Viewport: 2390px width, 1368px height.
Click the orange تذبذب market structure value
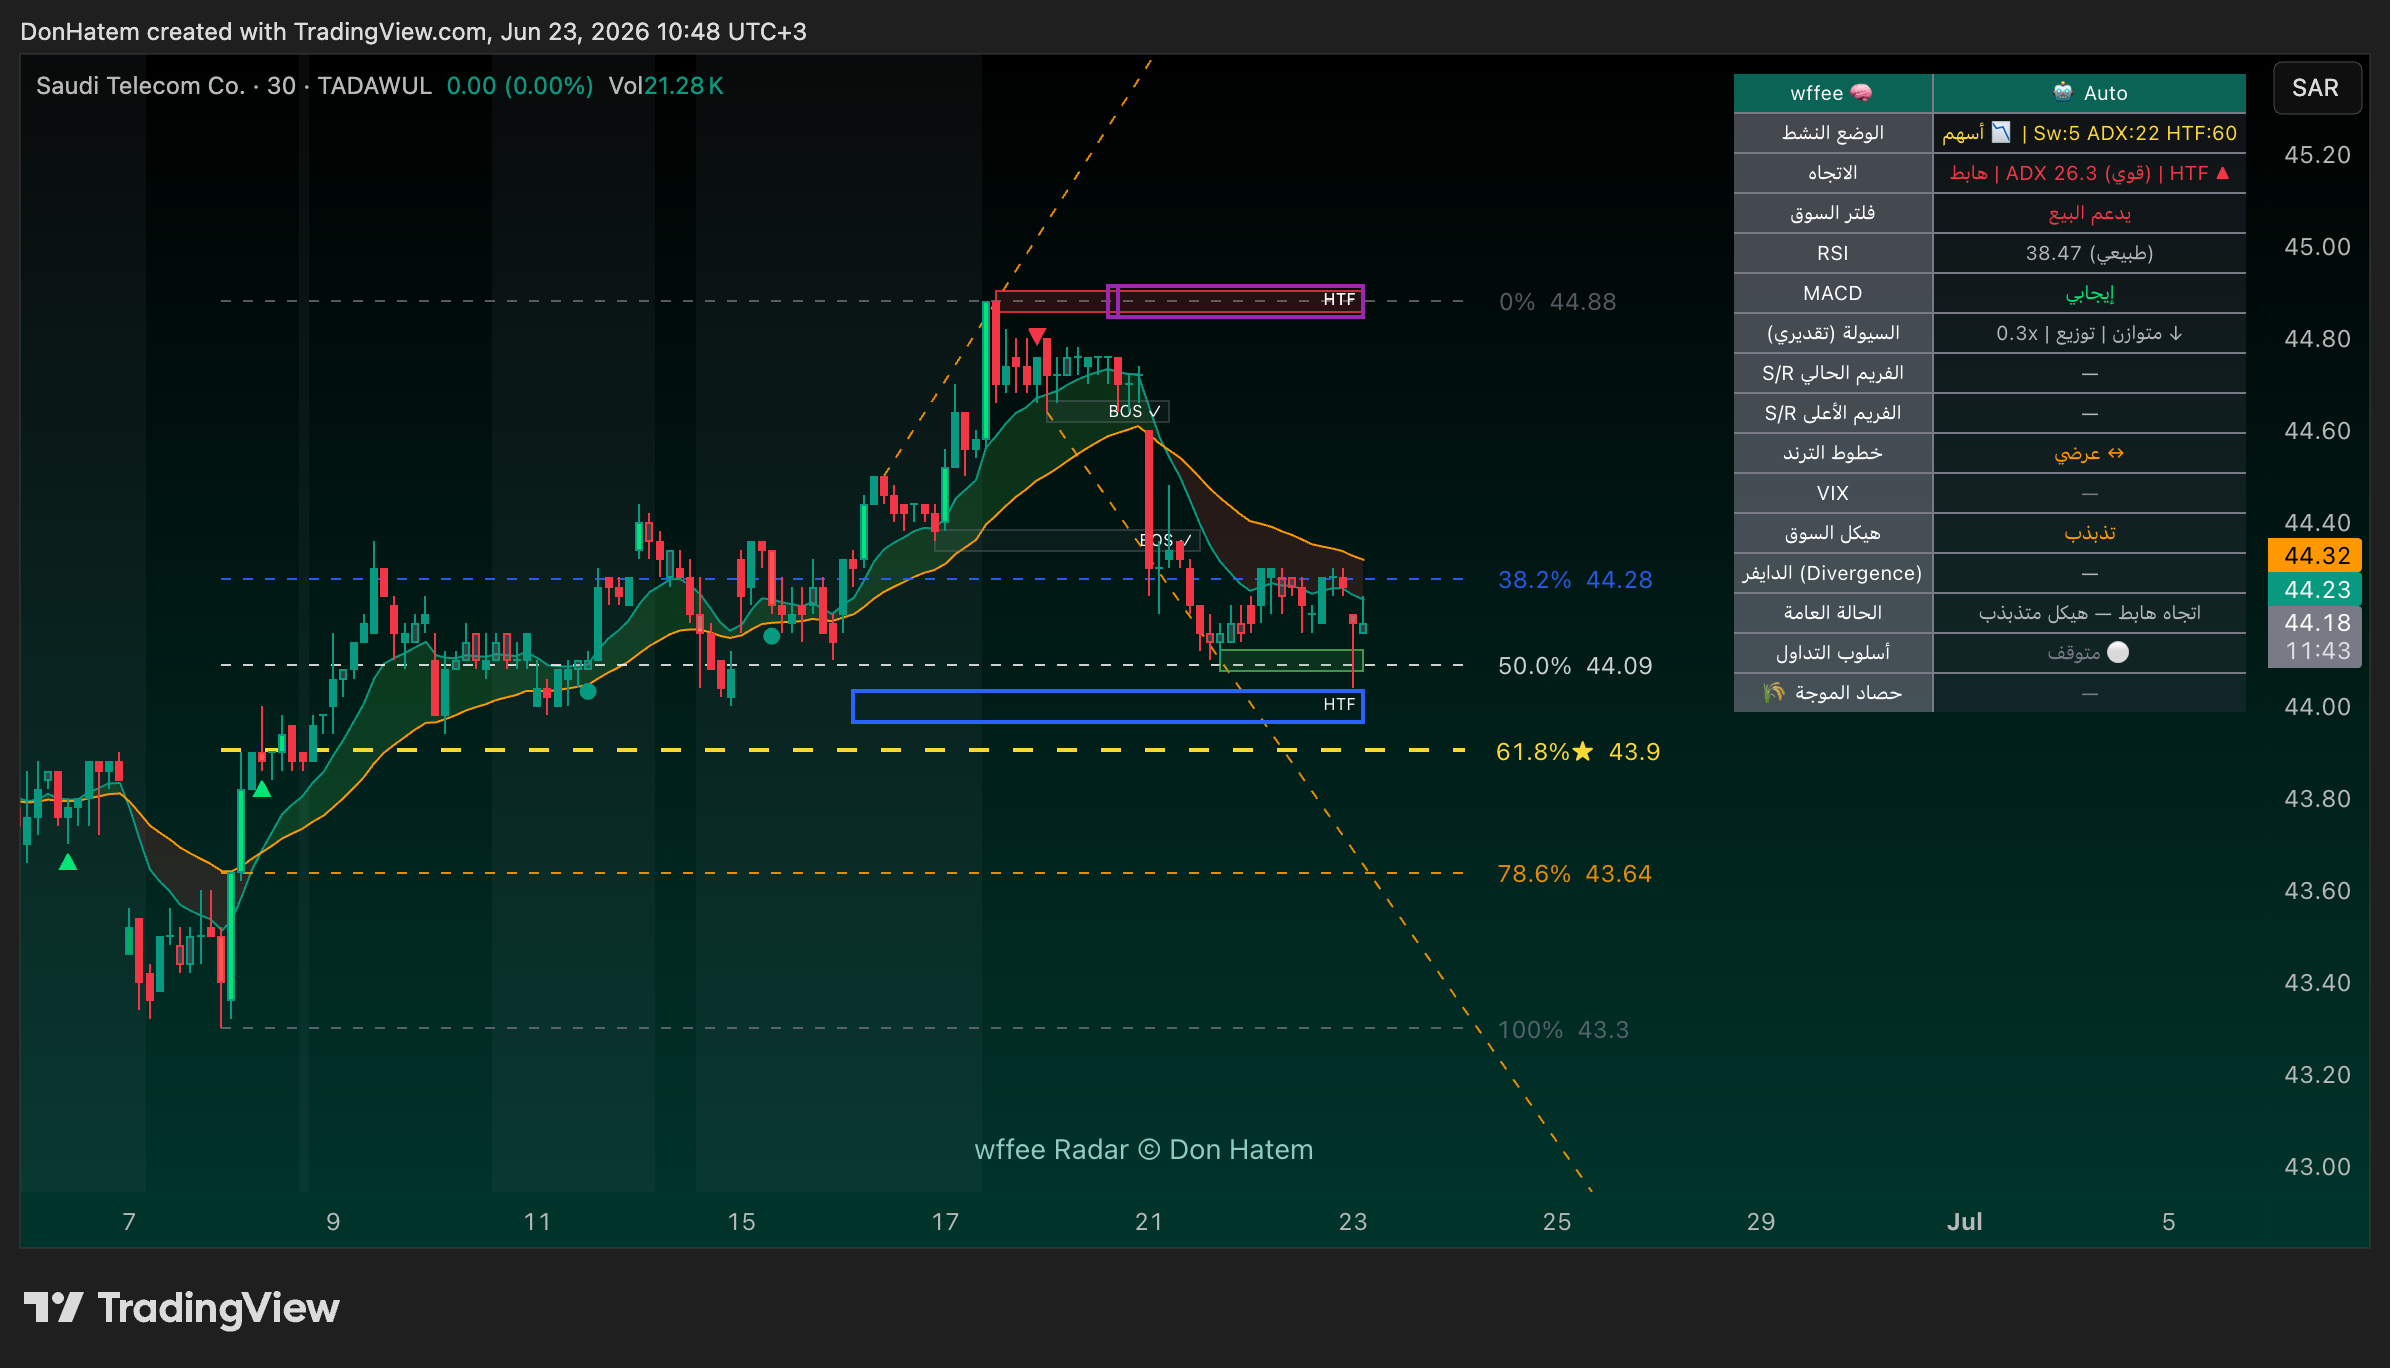(2089, 533)
